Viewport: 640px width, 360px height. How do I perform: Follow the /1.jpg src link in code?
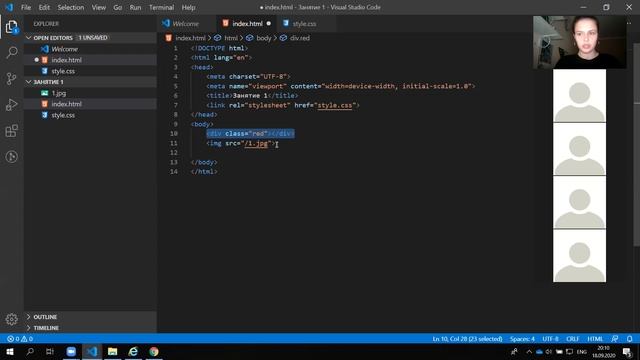(x=256, y=143)
